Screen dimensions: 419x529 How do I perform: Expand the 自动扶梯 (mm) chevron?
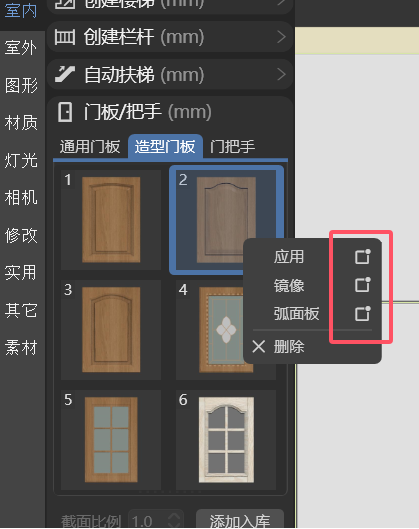click(281, 74)
